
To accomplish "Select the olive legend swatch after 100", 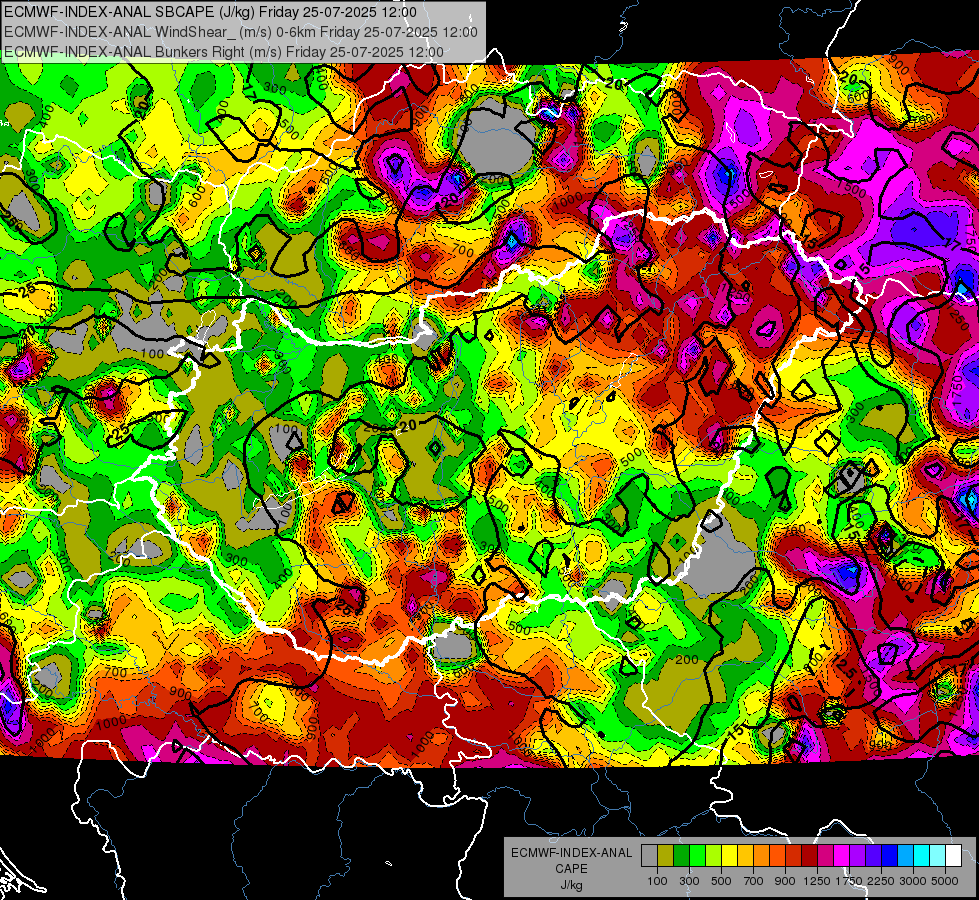I will click(666, 856).
